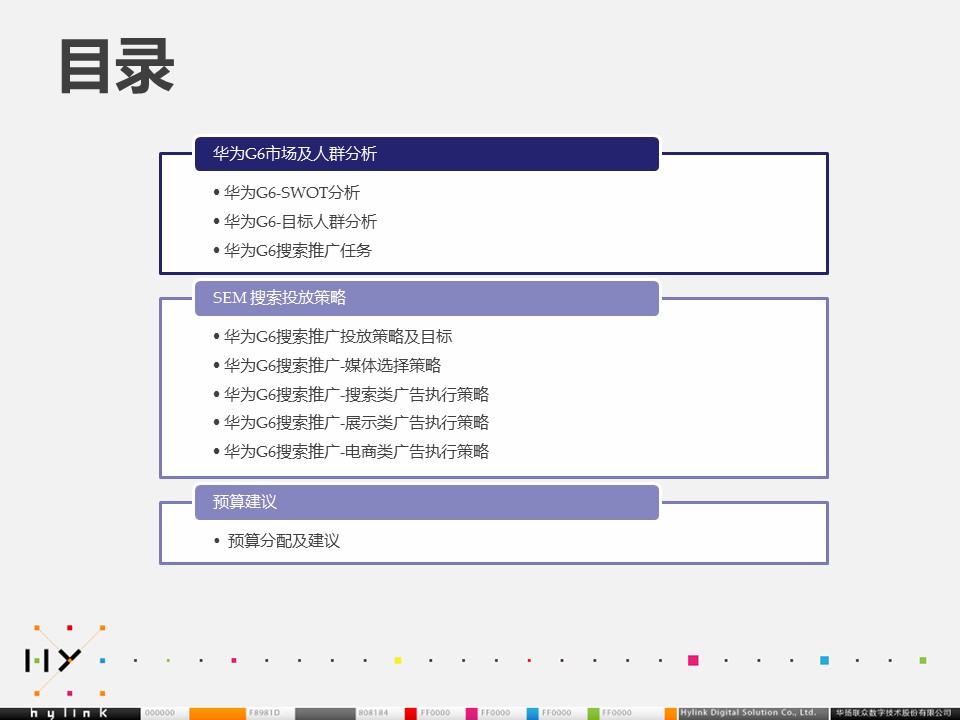The image size is (960, 720).
Task: Click the large blue square in dotted row
Action: [824, 660]
